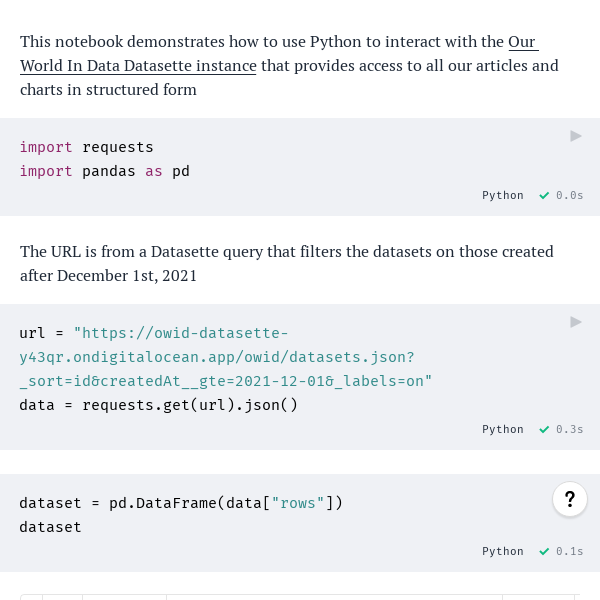The image size is (600, 600).
Task: Click the 0.0s execution time indicator
Action: 569,196
